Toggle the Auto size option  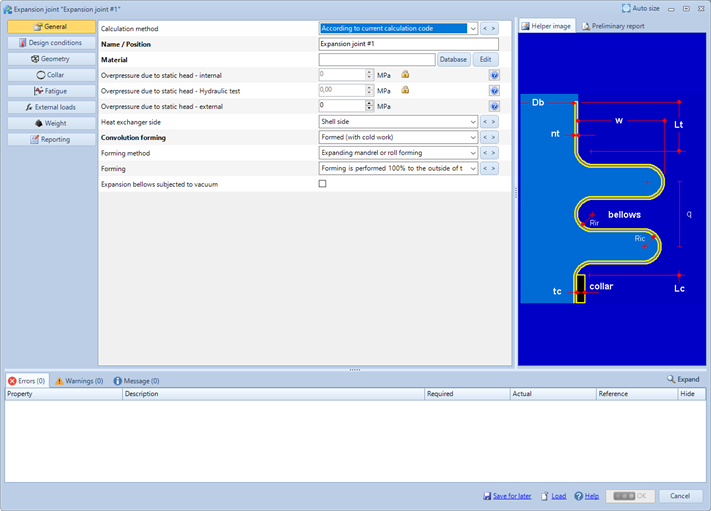641,9
